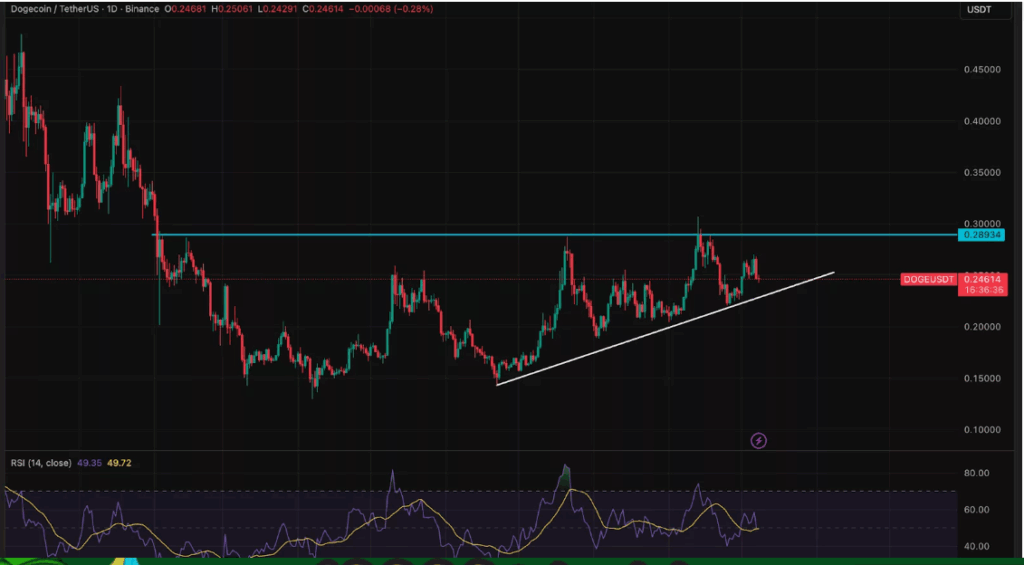The image size is (1024, 565).
Task: Click the 16:36:36 candle countdown timer
Action: coord(980,289)
